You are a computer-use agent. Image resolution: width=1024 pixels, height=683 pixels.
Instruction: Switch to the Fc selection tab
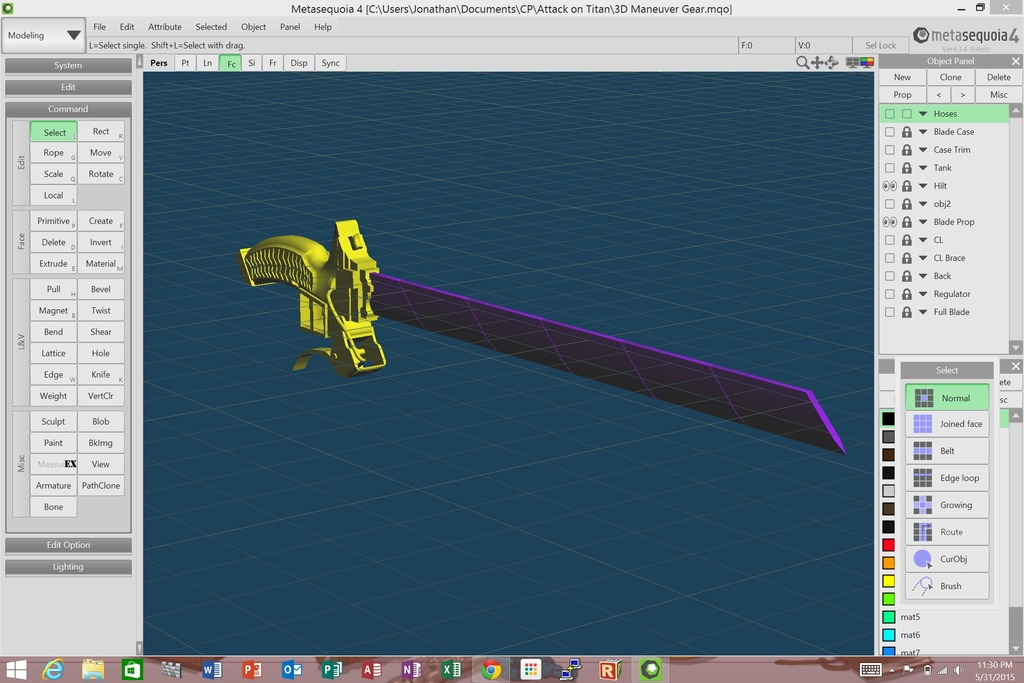point(230,62)
